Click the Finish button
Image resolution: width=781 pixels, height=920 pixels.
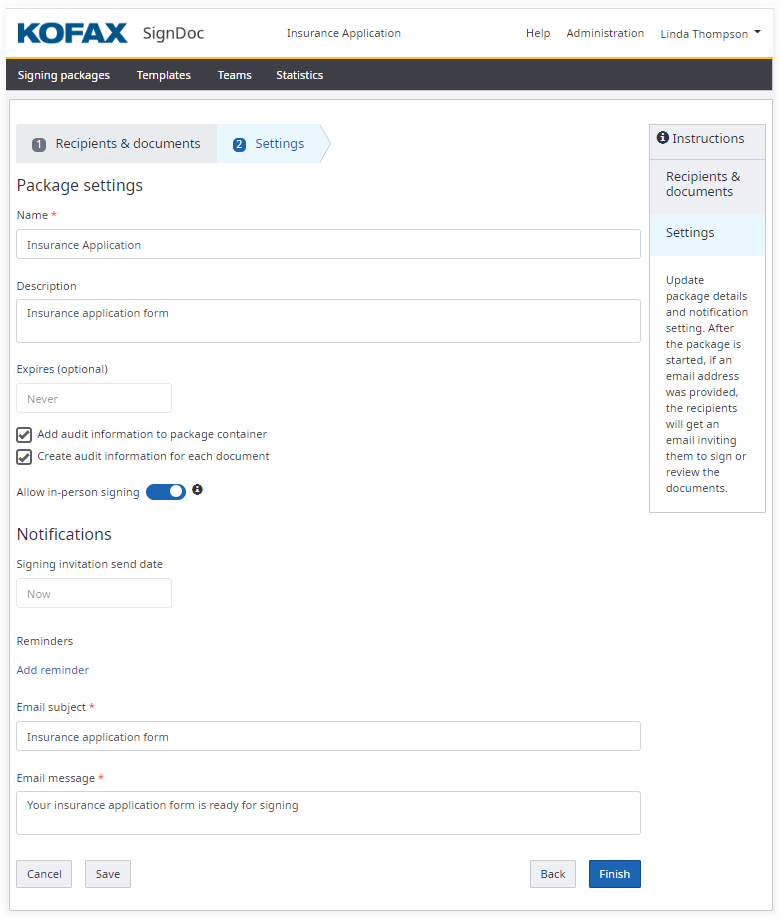click(614, 874)
